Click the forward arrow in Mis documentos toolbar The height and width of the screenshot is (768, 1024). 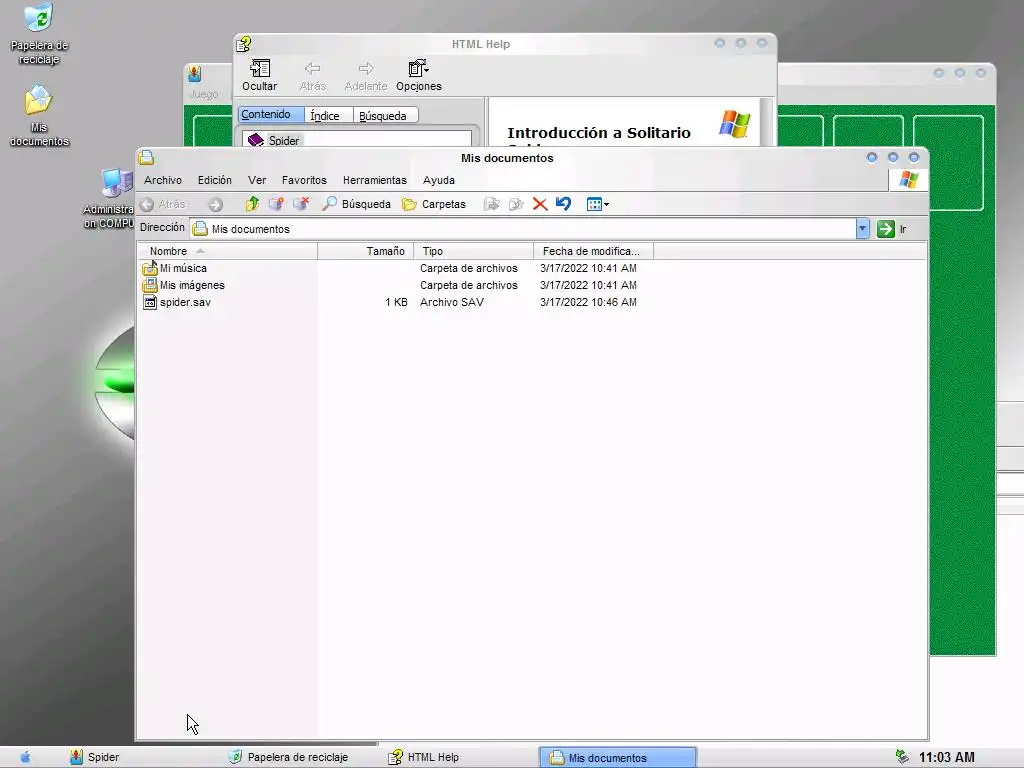[x=216, y=204]
